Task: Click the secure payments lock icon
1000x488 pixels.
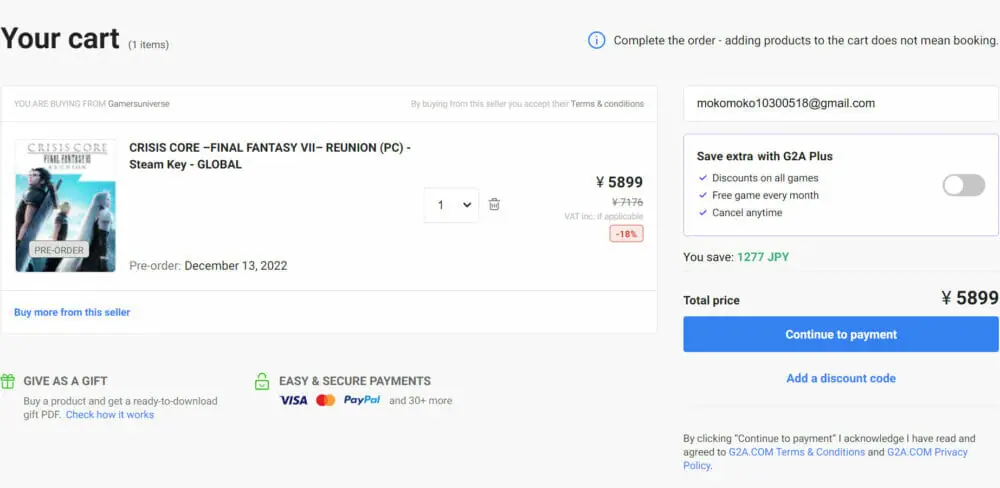Action: 262,381
